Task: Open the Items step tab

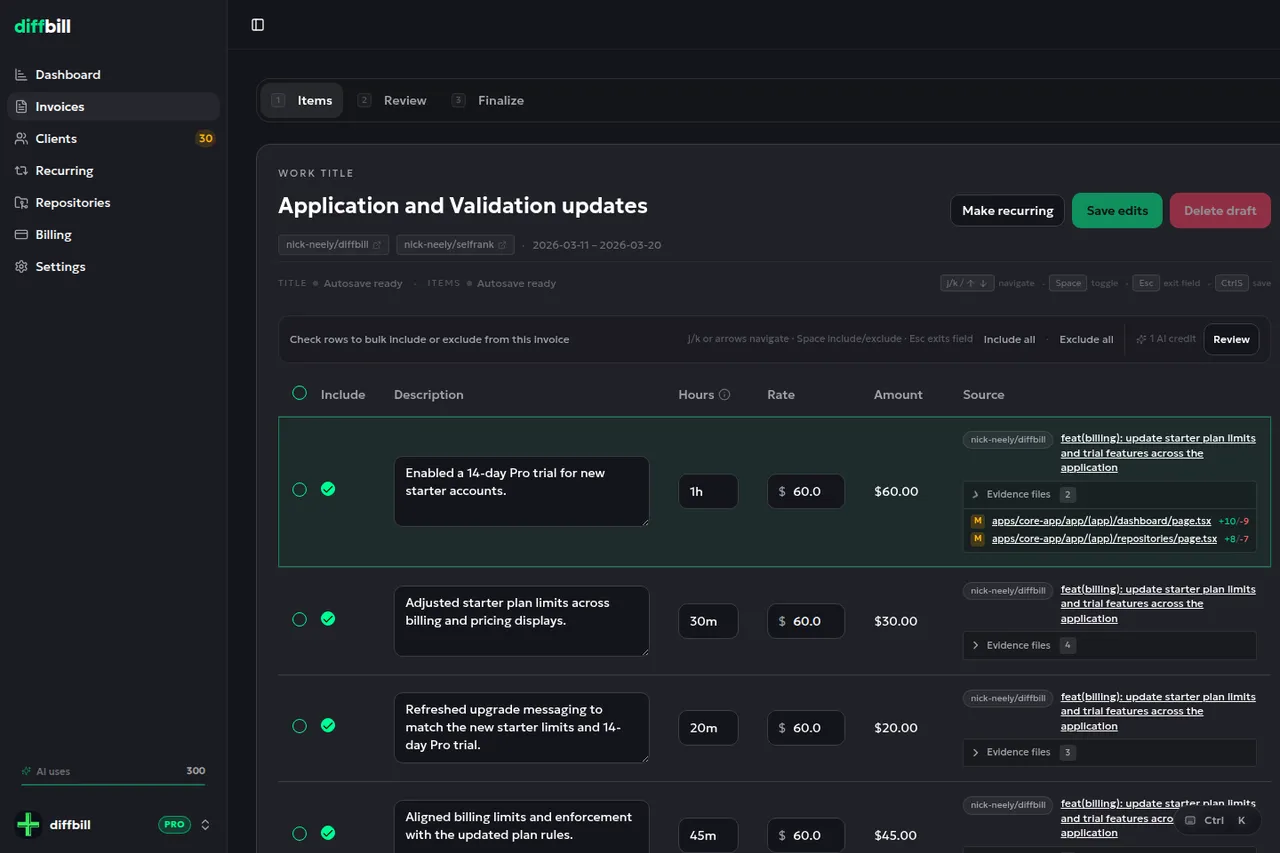Action: point(302,101)
